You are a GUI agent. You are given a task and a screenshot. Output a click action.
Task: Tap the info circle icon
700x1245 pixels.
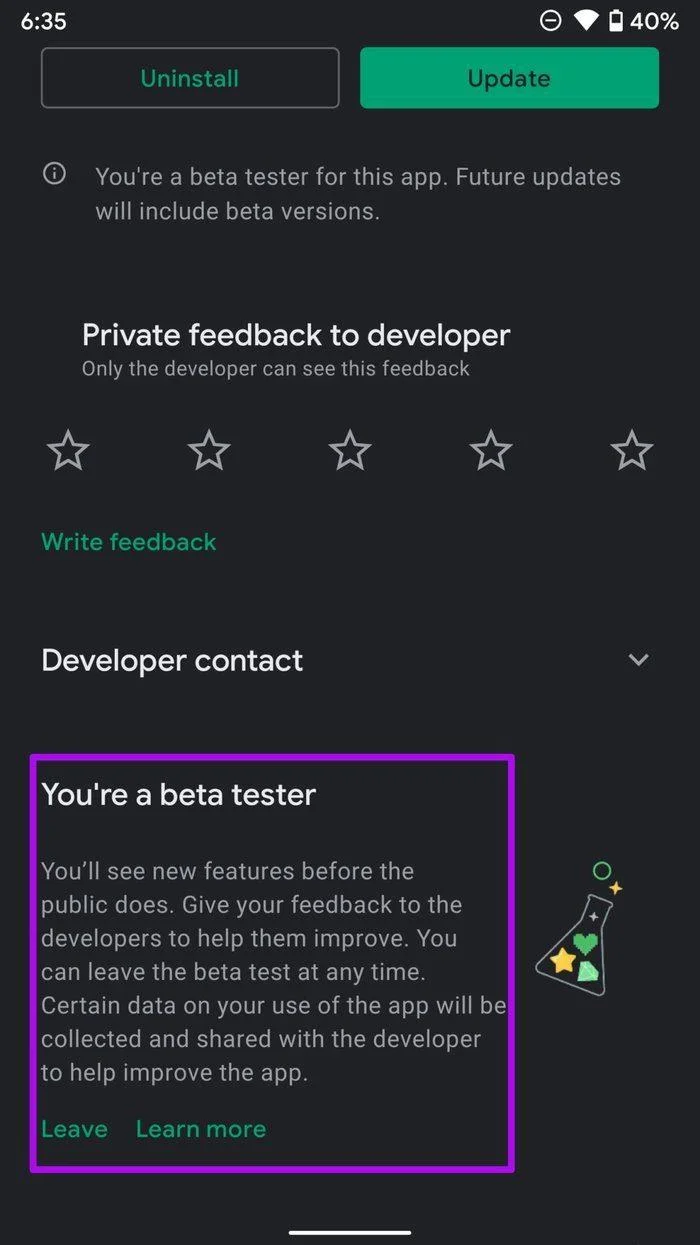[54, 174]
